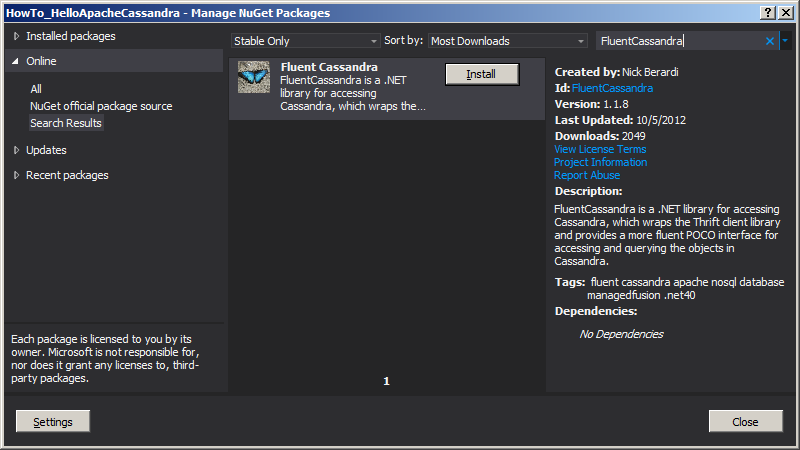Select NuGet official package source
800x450 pixels.
[101, 106]
